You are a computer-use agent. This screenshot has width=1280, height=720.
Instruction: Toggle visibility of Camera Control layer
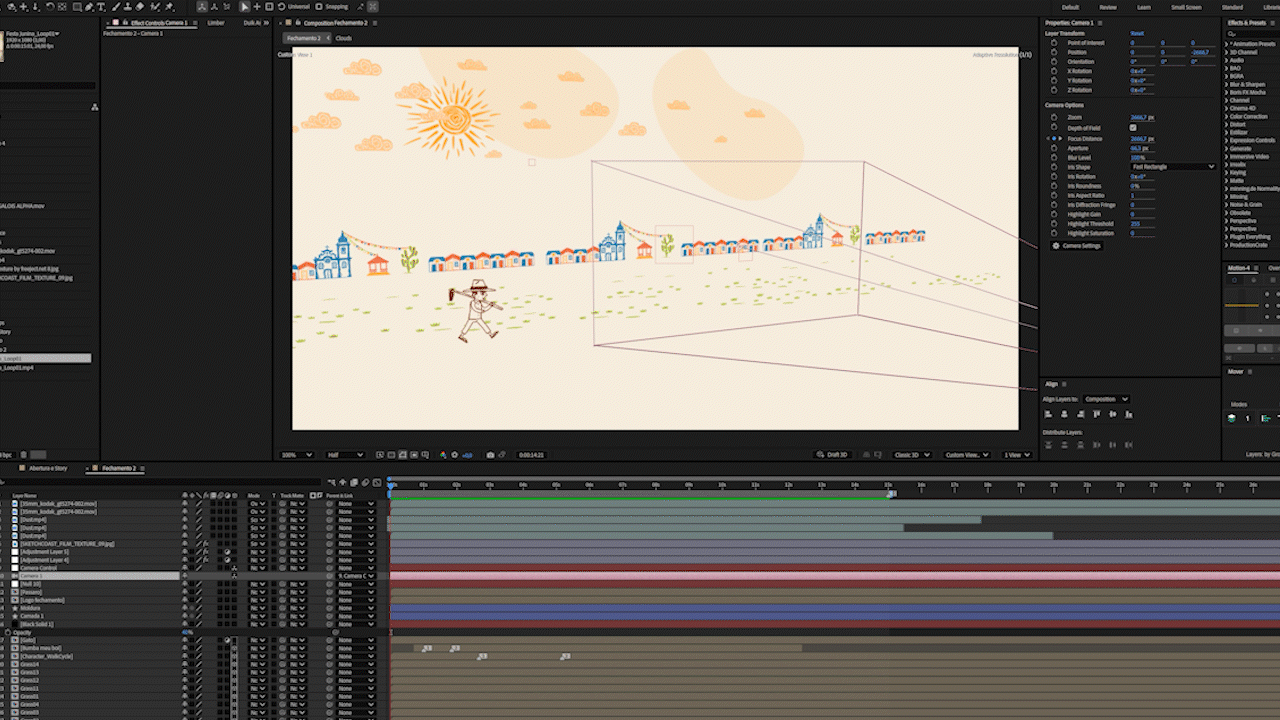185,568
